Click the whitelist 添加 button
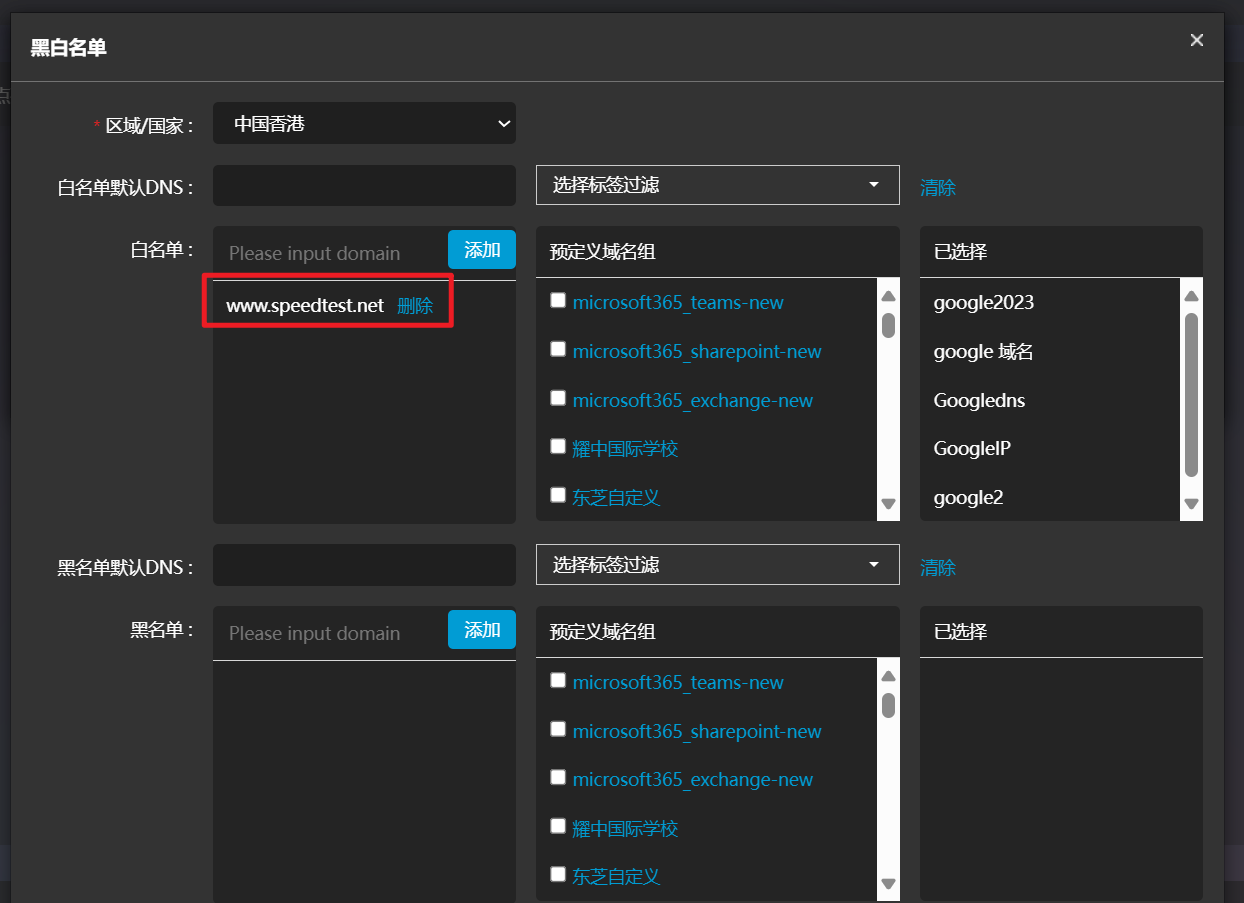The height and width of the screenshot is (903, 1244). coord(481,250)
